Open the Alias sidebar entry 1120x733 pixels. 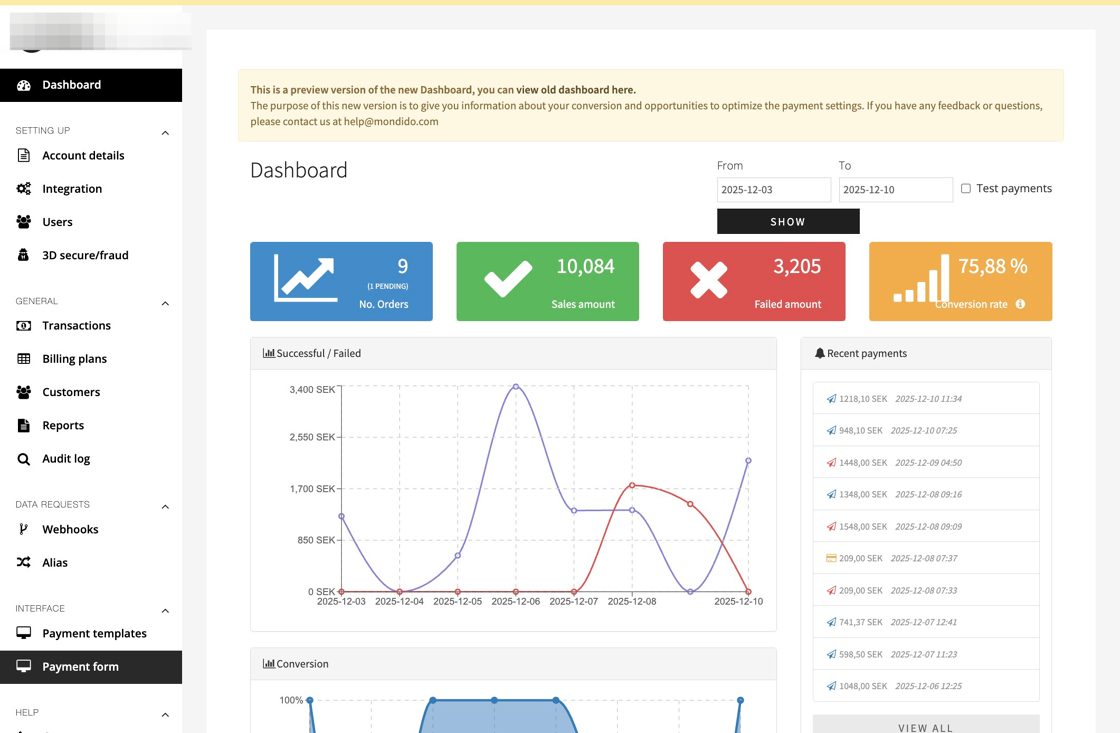[x=91, y=562]
